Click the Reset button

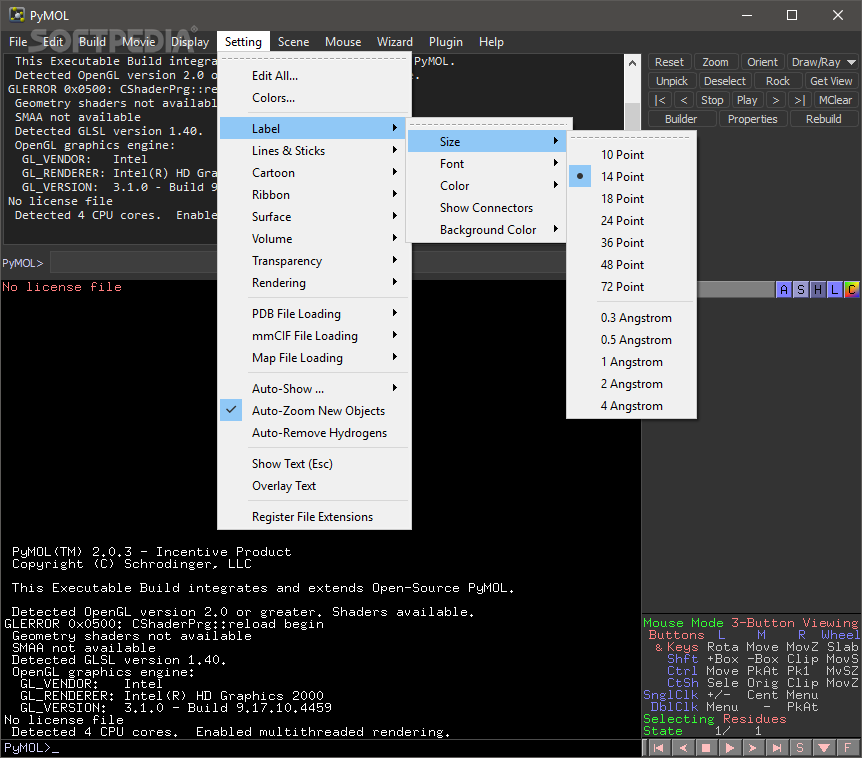669,62
